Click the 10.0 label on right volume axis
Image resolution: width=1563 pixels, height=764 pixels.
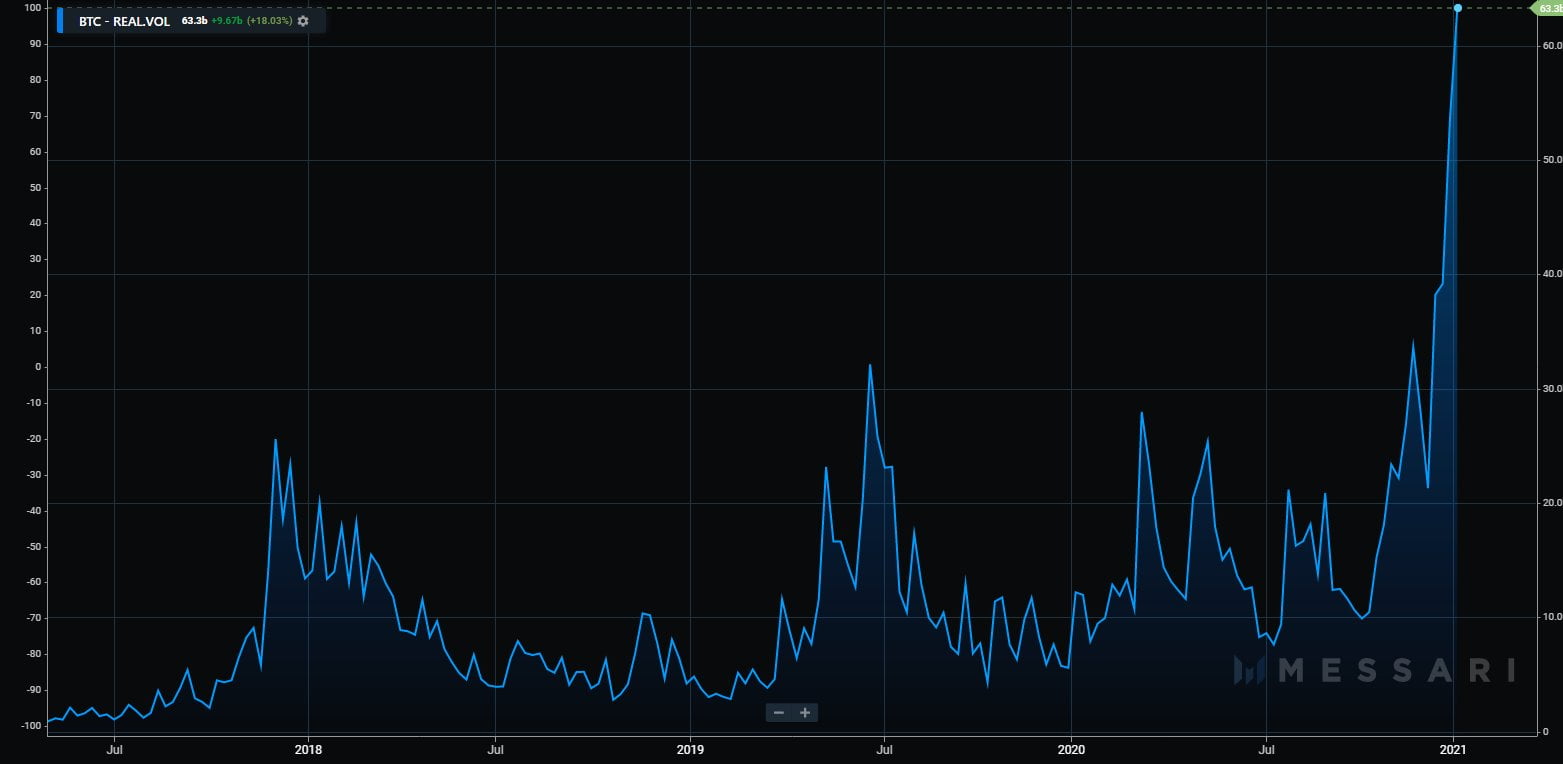click(1549, 618)
